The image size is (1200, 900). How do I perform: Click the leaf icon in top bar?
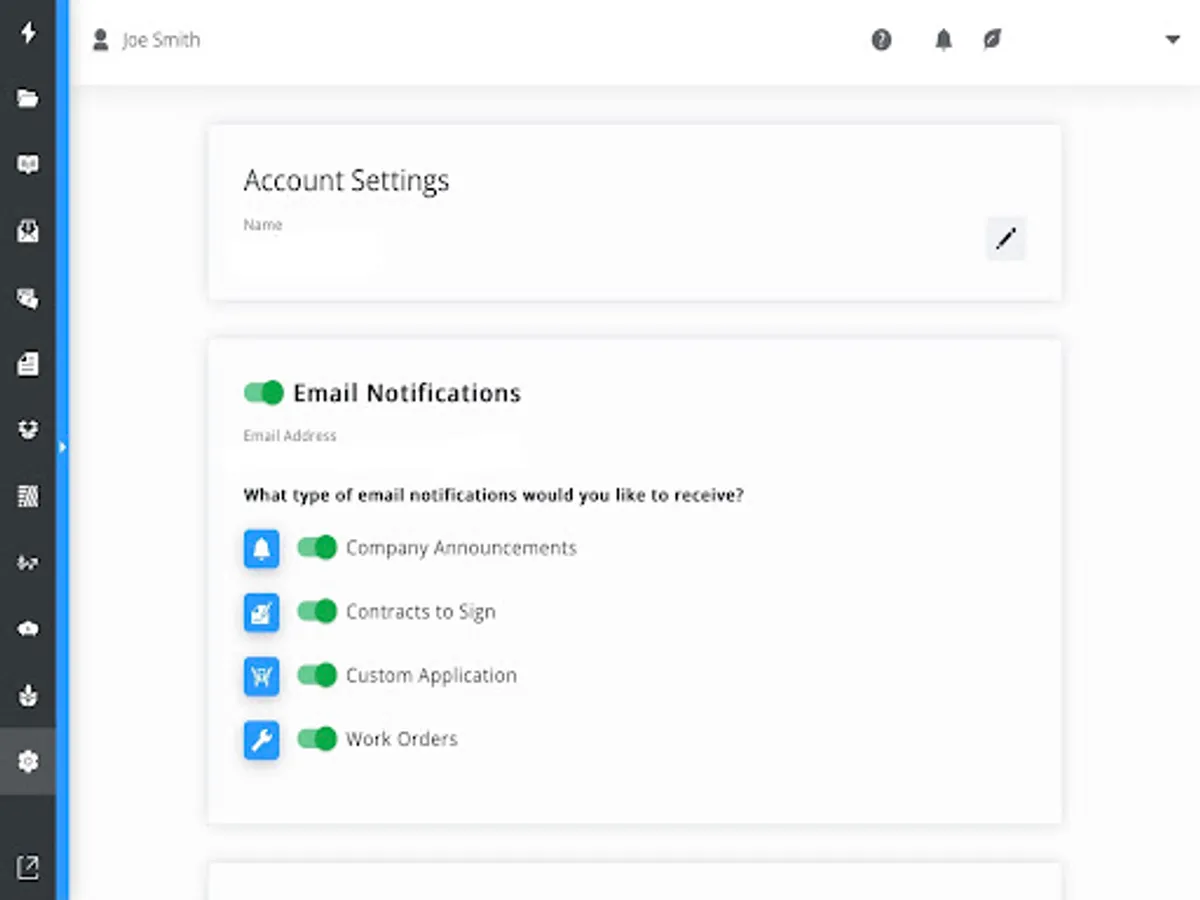(992, 40)
